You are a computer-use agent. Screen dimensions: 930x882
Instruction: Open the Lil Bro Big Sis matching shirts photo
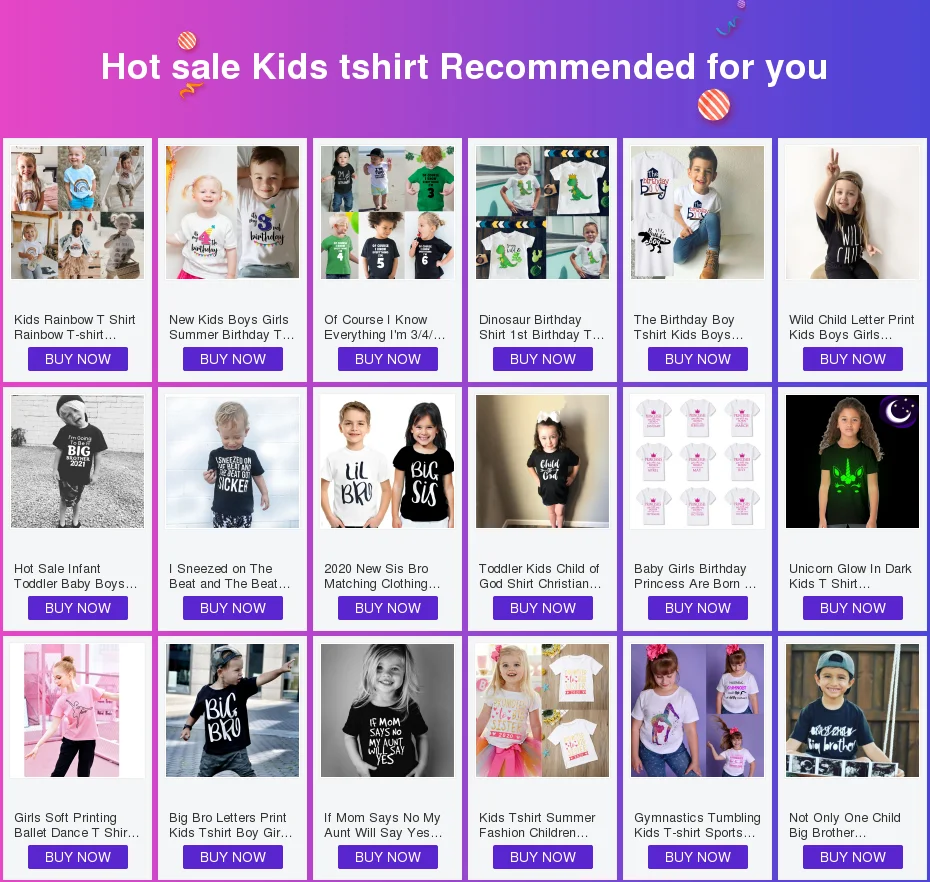pyautogui.click(x=387, y=461)
